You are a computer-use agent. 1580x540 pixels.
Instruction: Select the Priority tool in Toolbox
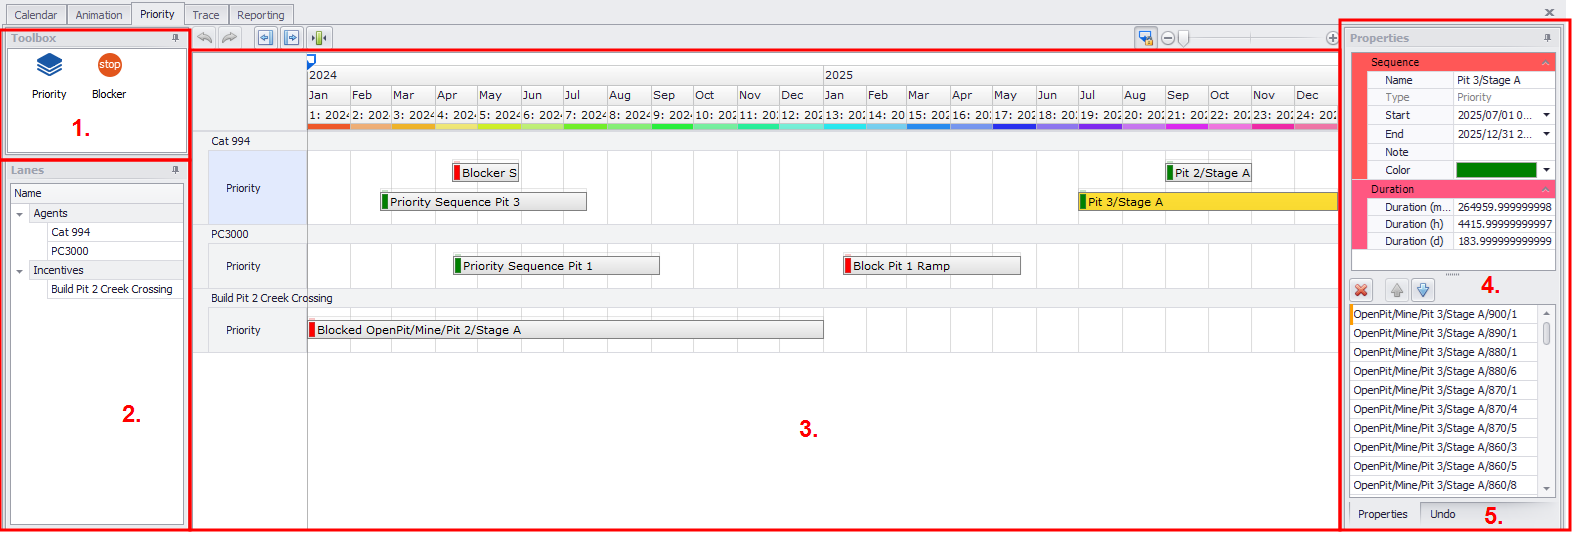click(49, 76)
